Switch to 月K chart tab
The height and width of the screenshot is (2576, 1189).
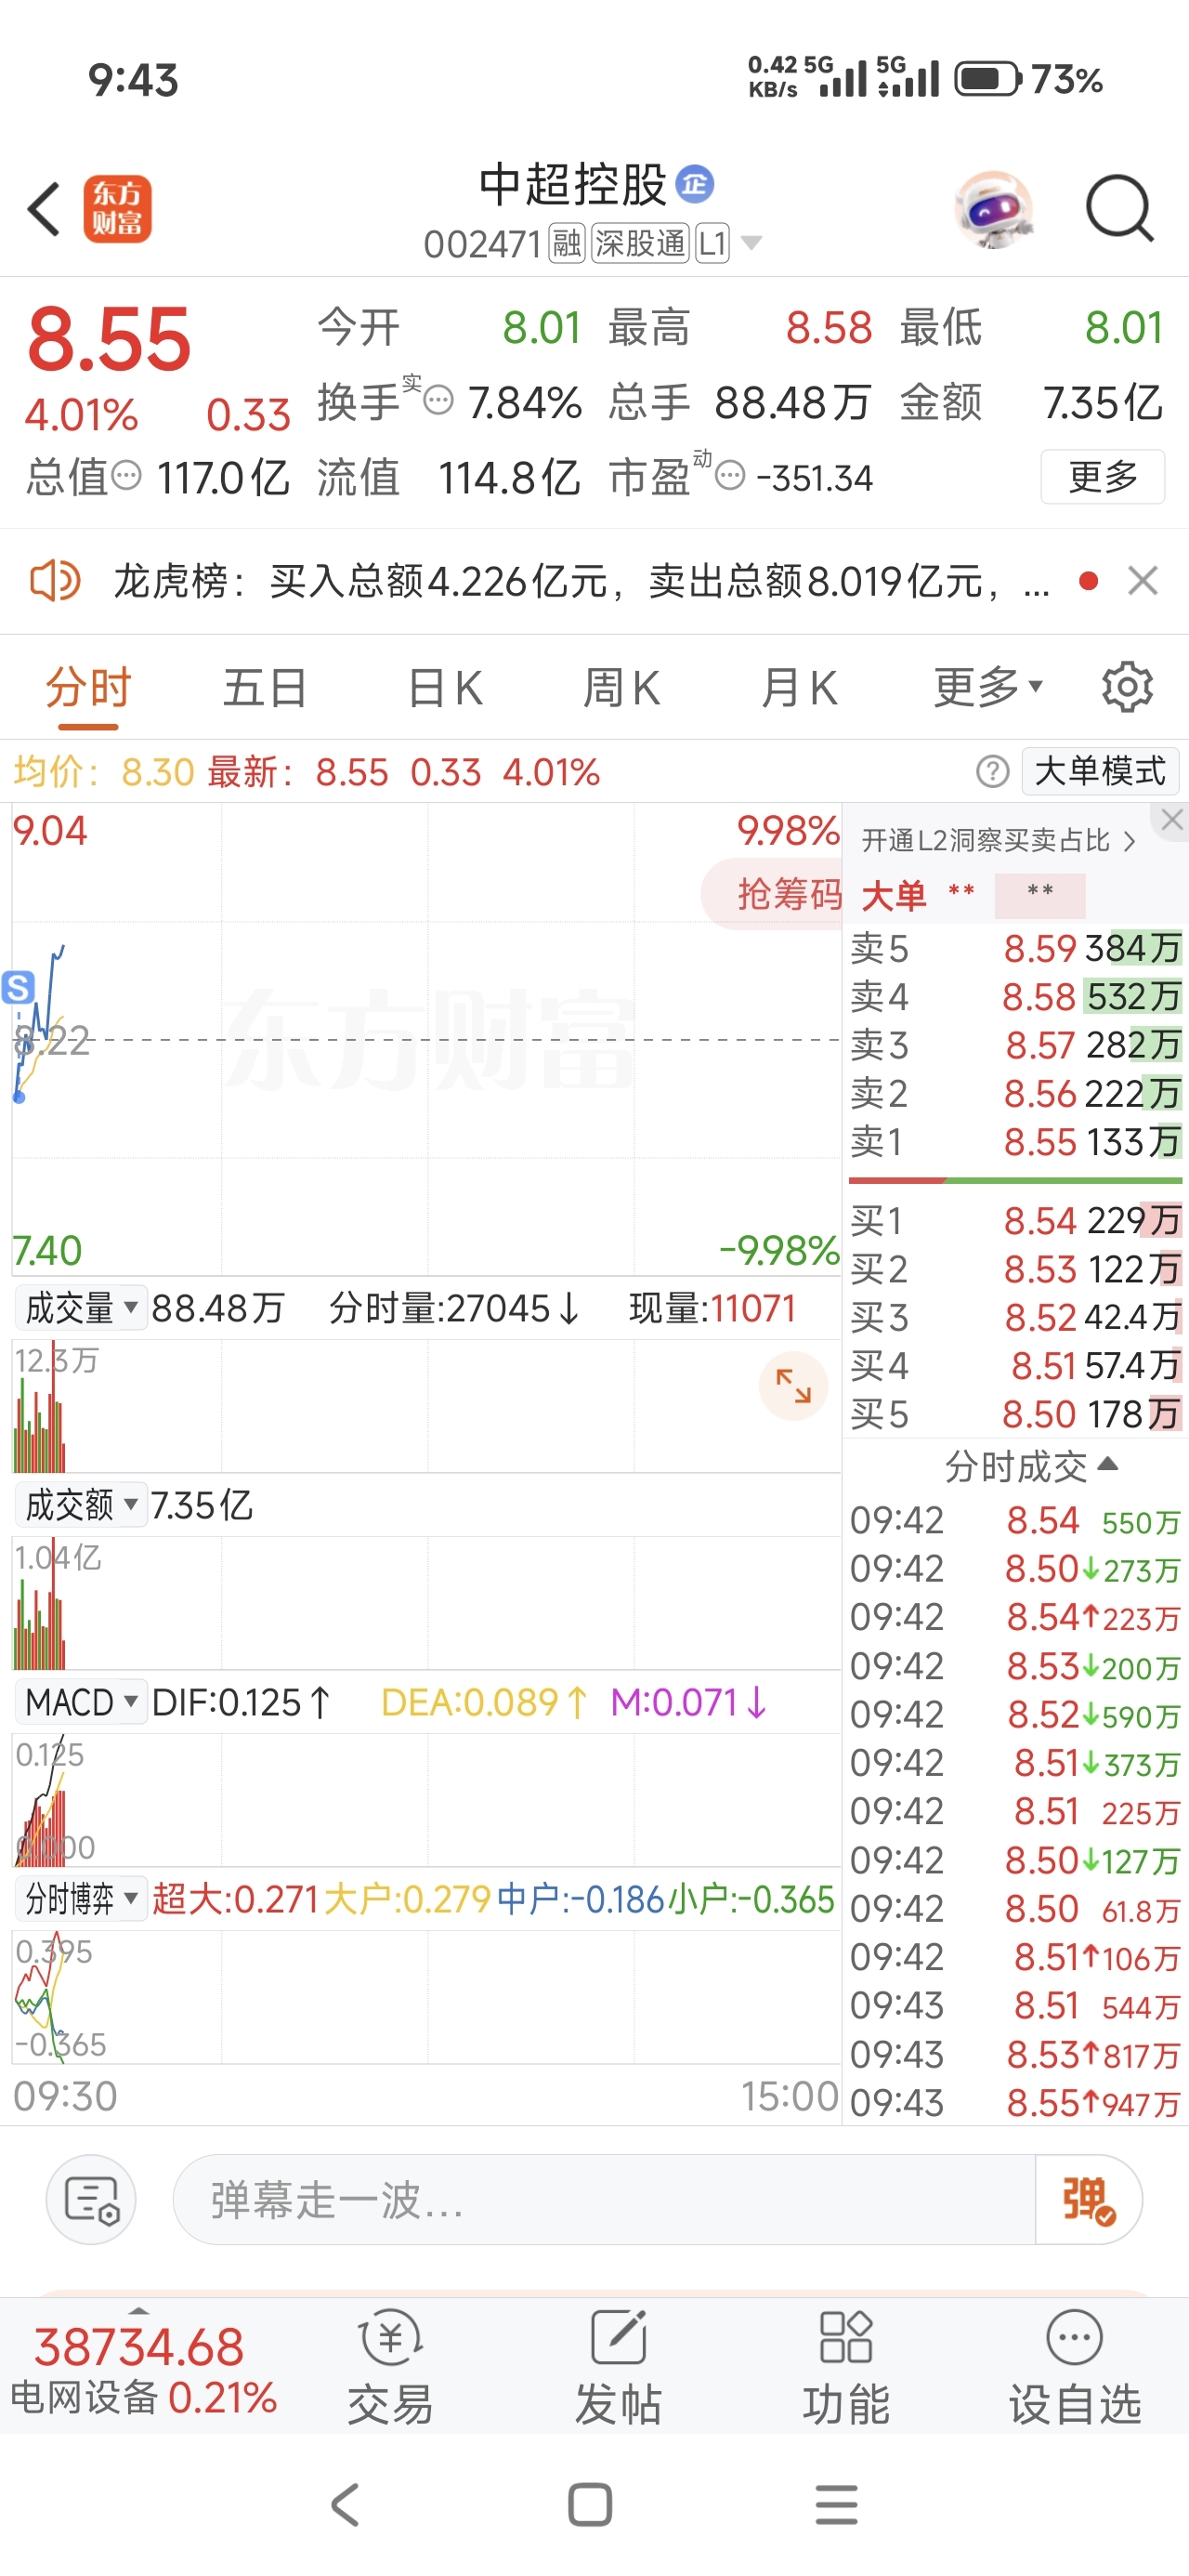(x=798, y=687)
